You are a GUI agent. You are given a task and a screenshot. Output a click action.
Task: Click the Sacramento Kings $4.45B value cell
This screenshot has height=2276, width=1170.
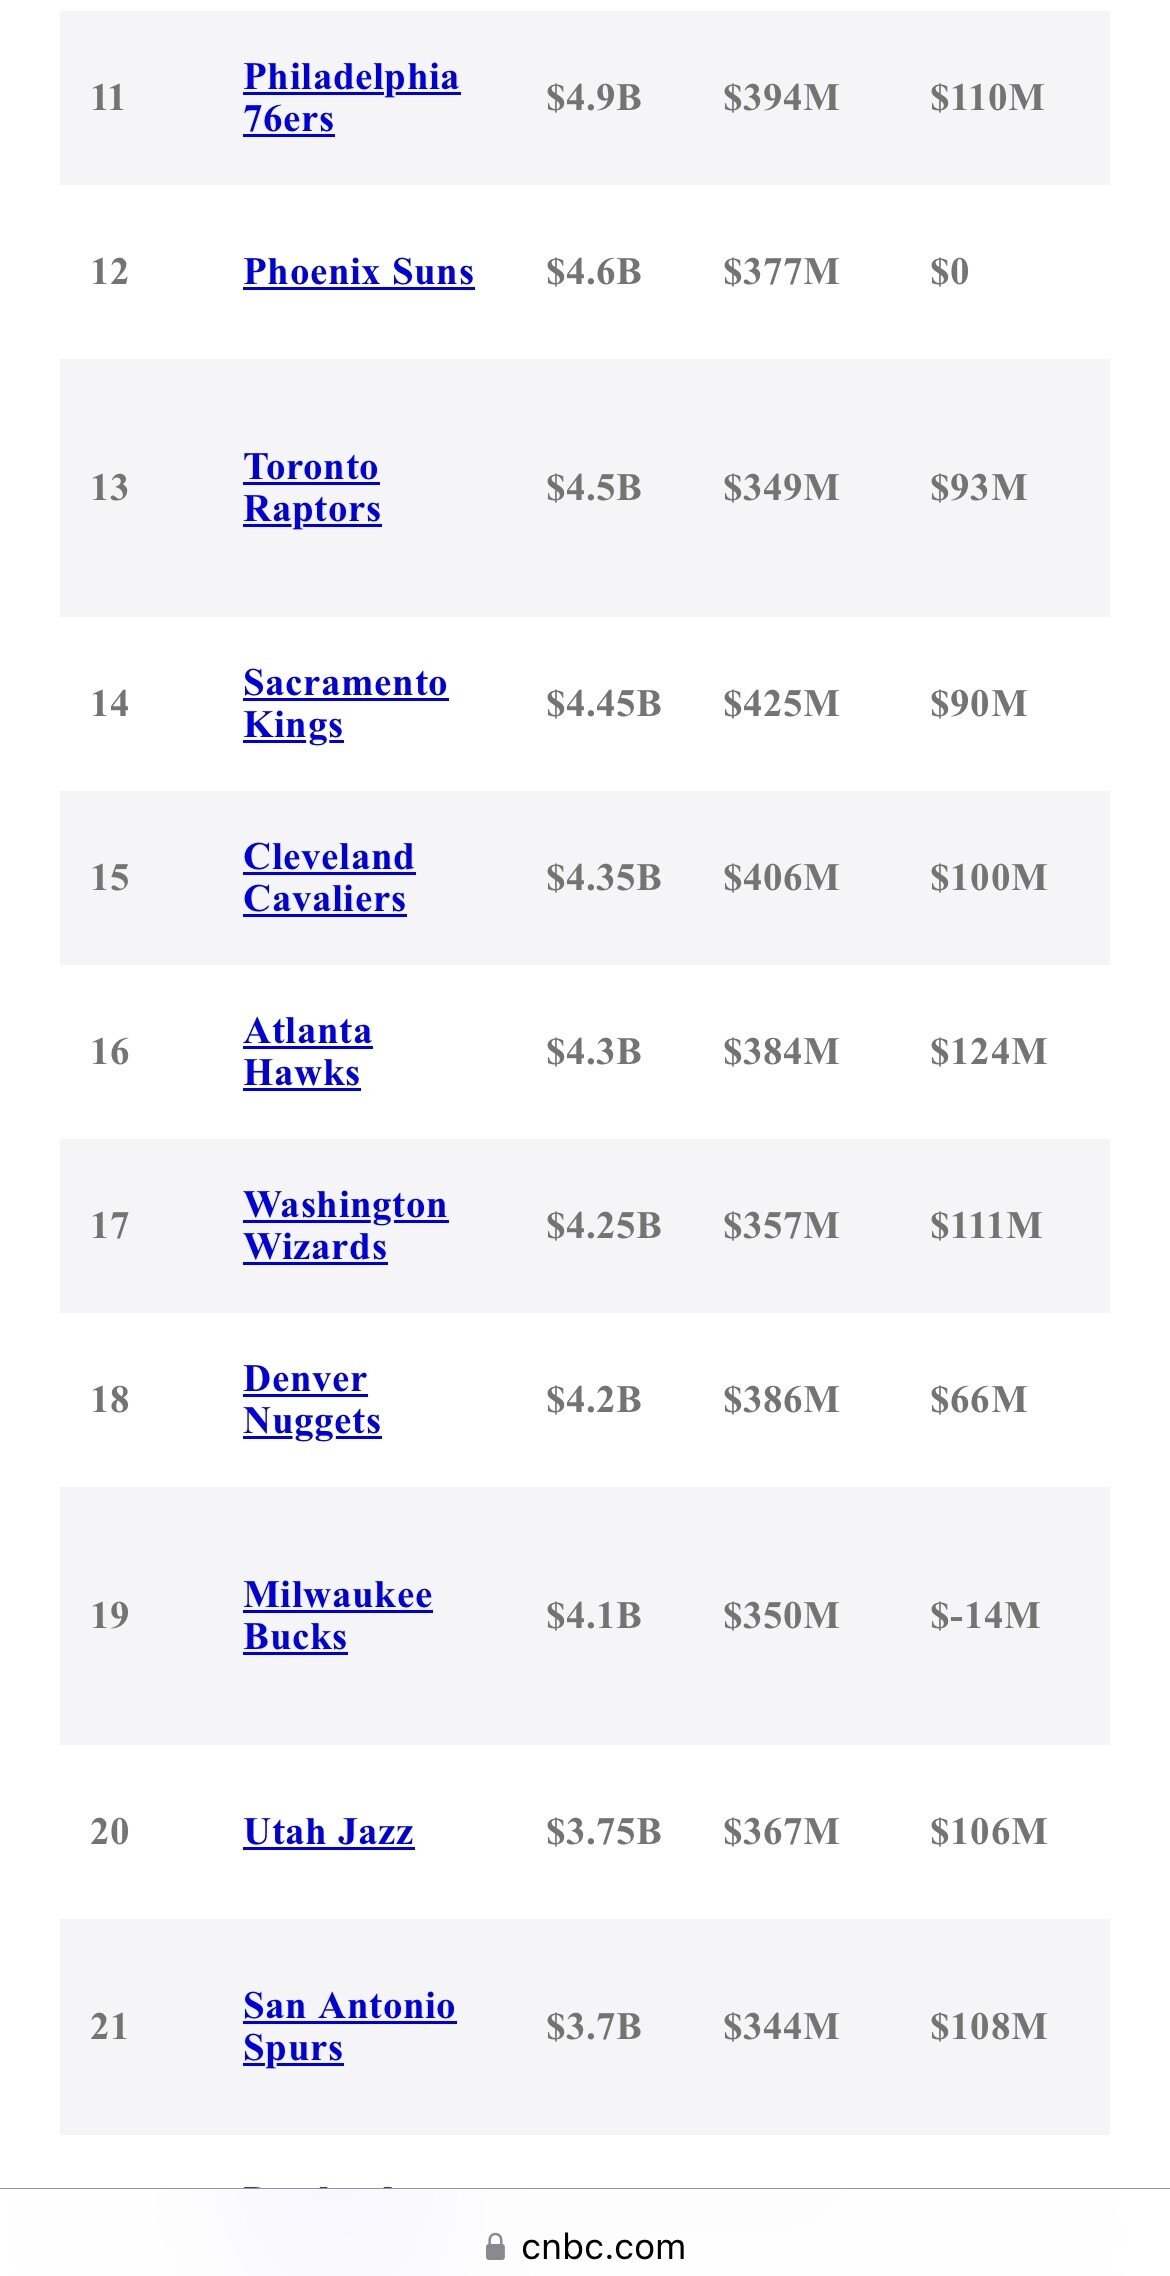(603, 703)
